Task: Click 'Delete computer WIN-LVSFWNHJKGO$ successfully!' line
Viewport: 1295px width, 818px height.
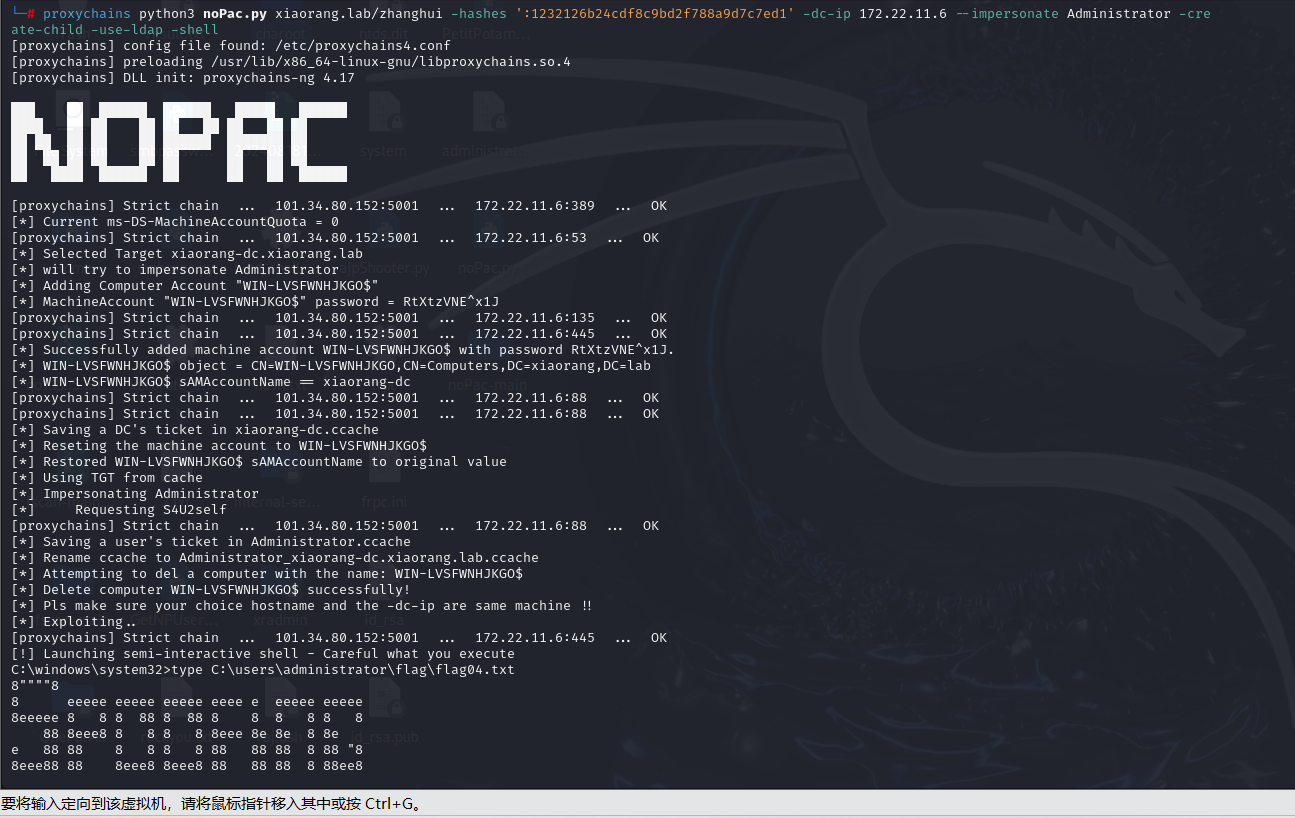Action: [211, 590]
